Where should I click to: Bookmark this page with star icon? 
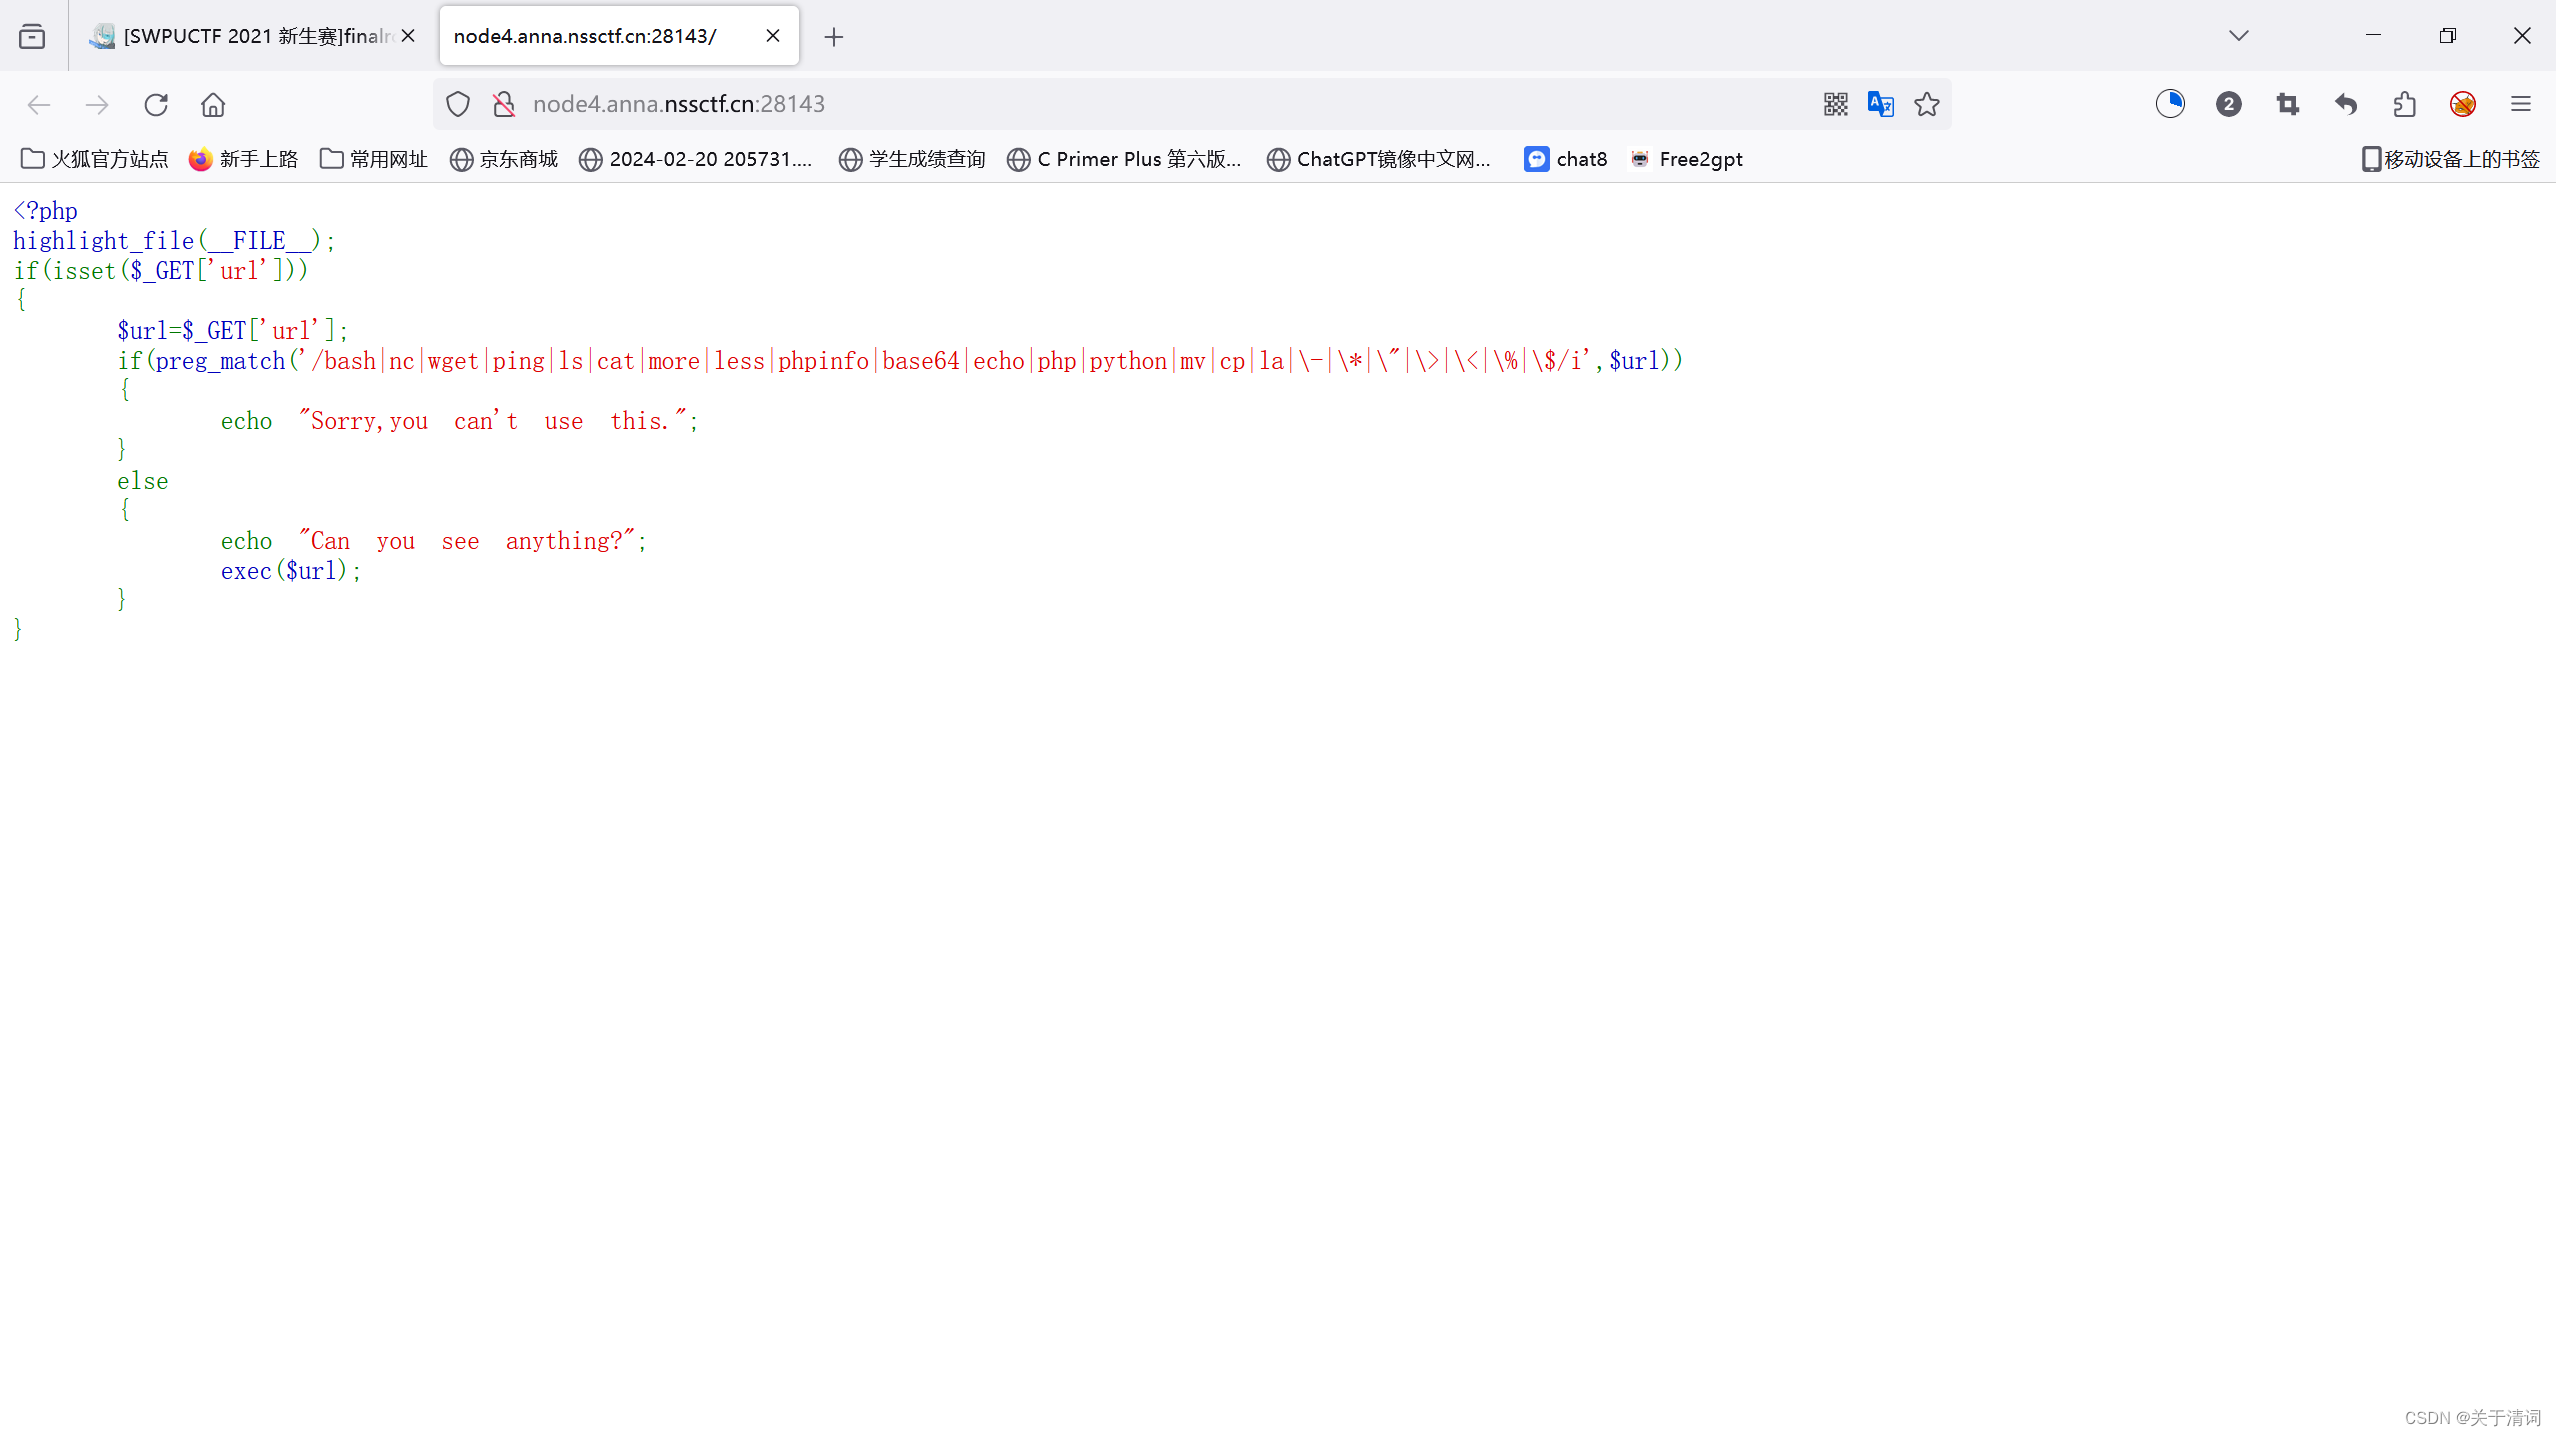1927,104
